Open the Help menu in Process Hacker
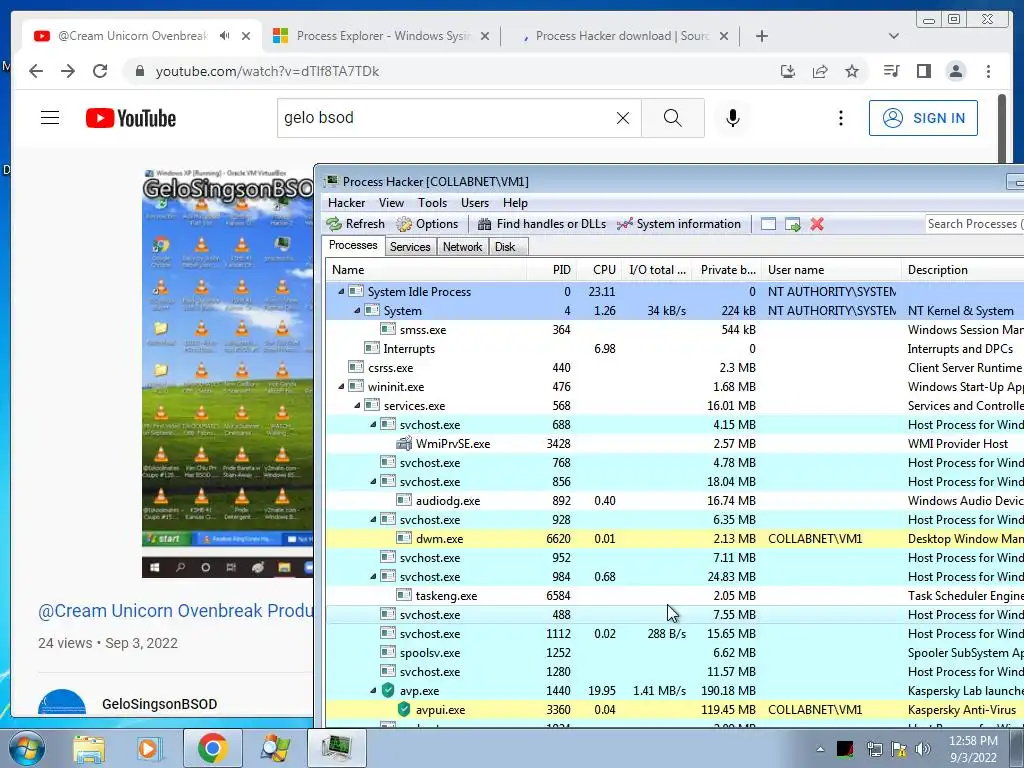Image resolution: width=1024 pixels, height=768 pixels. point(515,202)
